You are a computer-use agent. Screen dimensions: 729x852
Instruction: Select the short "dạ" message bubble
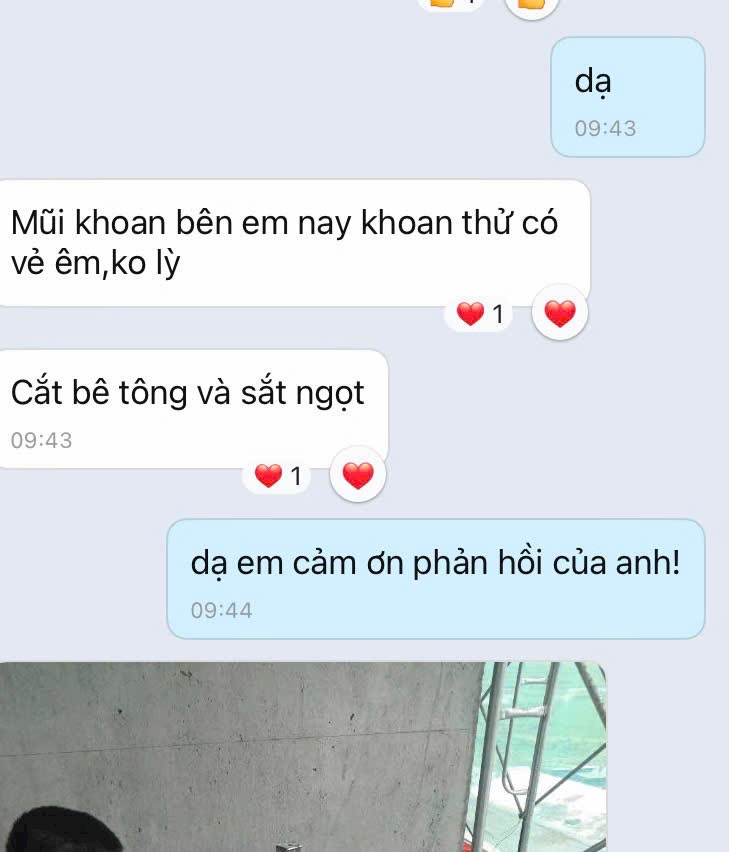click(628, 97)
